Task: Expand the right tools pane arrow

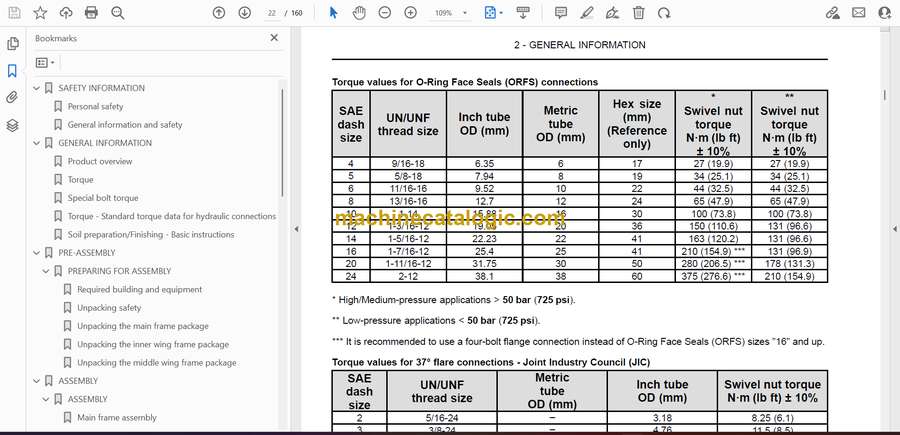Action: tap(895, 229)
